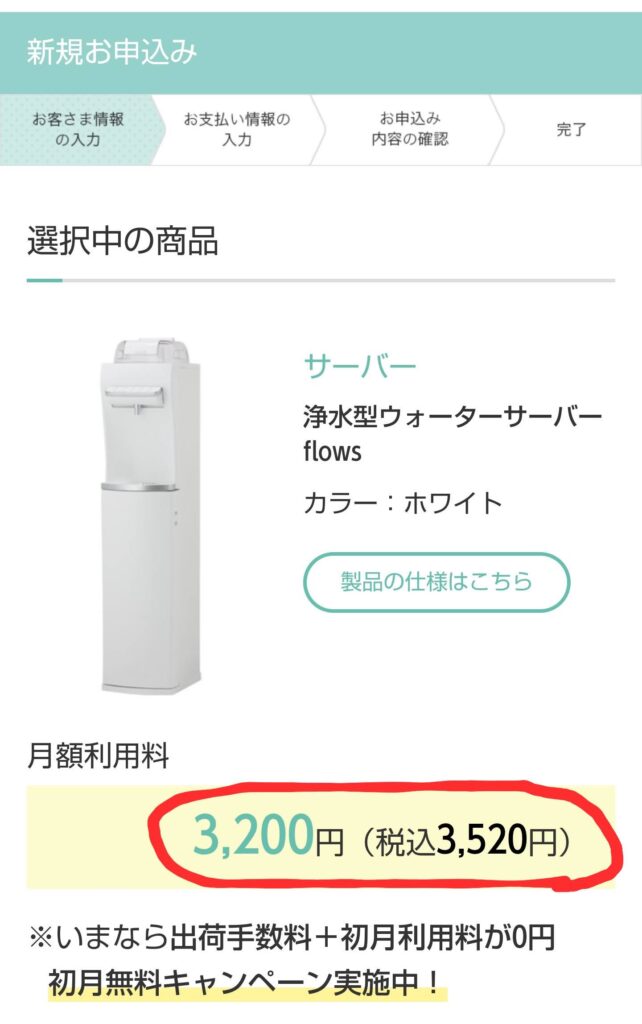Click the 選択中の商品 heading

(x=123, y=240)
